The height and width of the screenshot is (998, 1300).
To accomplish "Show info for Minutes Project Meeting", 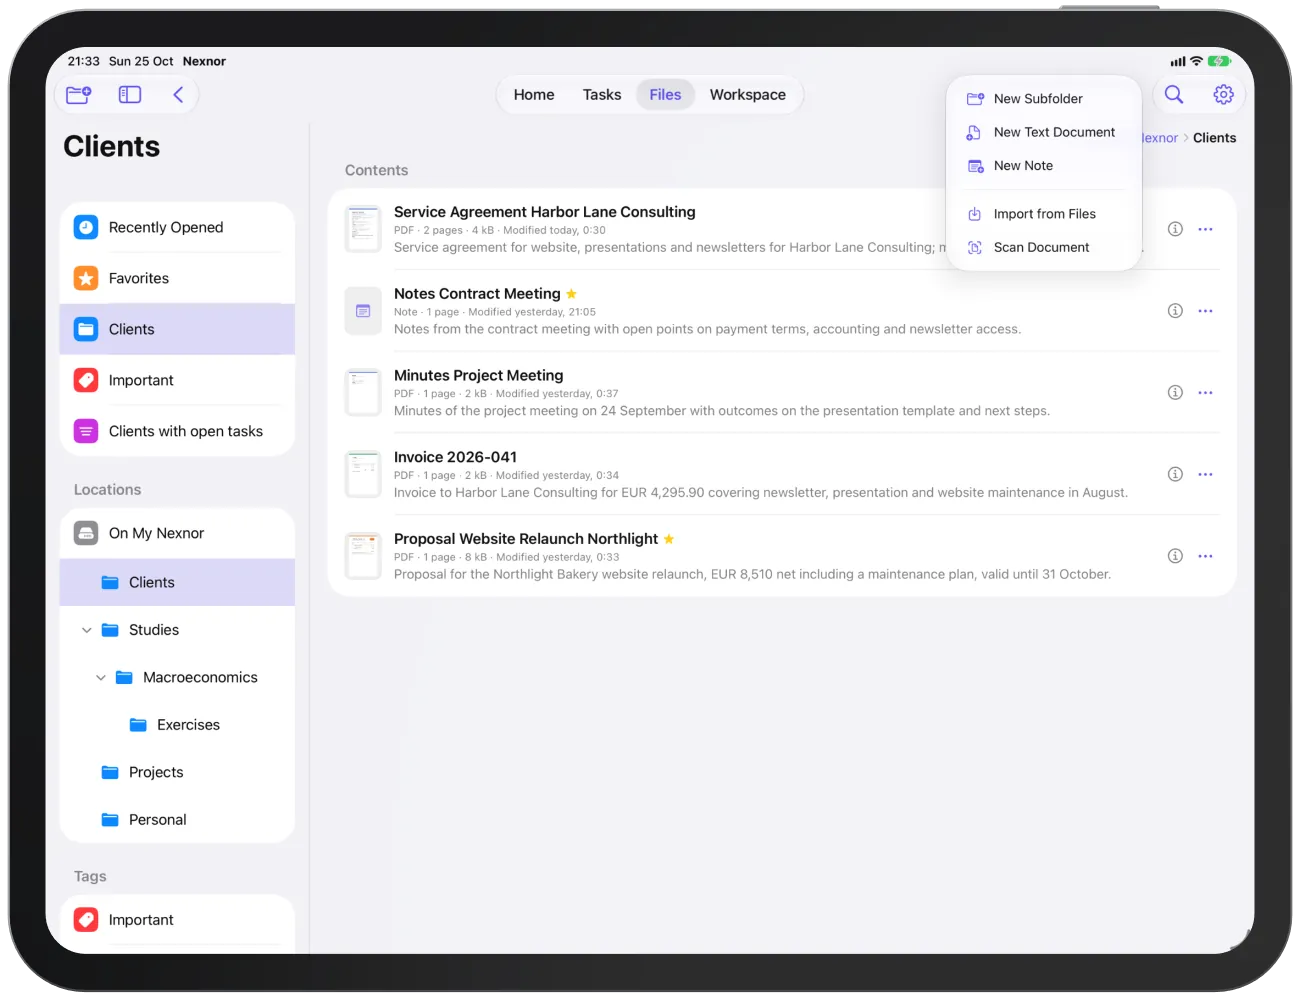I will [x=1175, y=393].
